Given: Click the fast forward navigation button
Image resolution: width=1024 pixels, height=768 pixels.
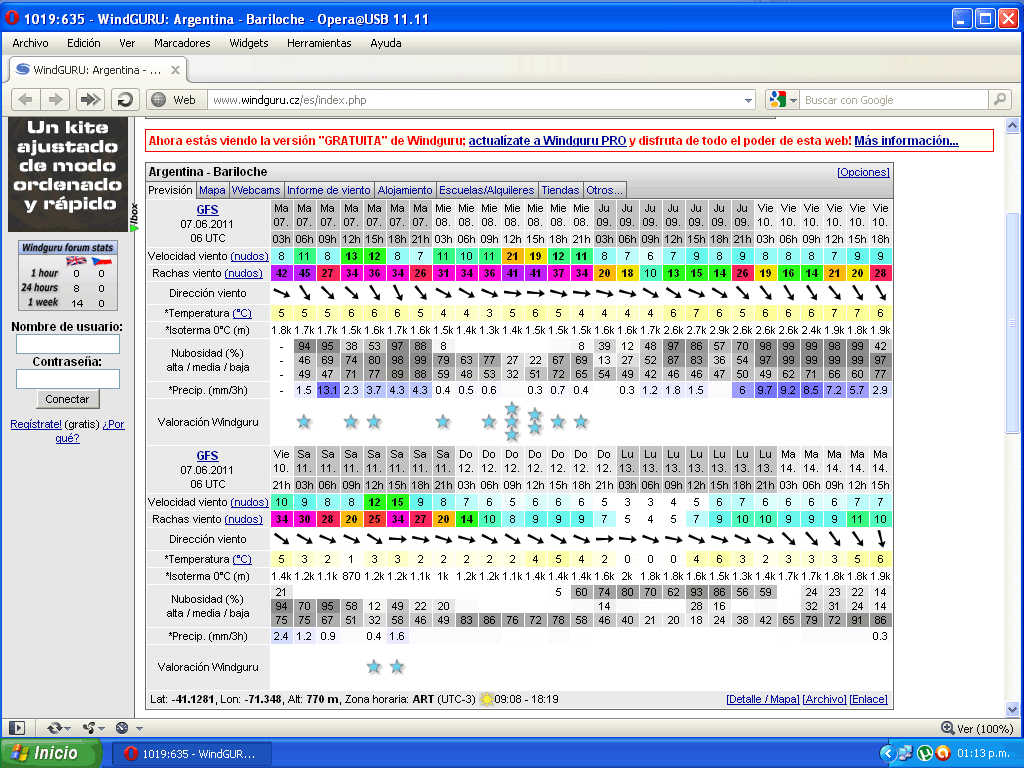Looking at the screenshot, I should pos(90,100).
